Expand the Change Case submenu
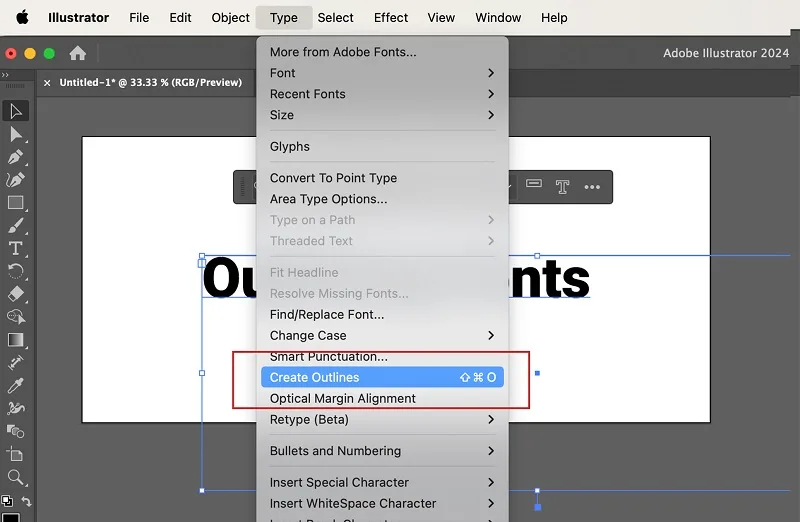 tap(382, 335)
